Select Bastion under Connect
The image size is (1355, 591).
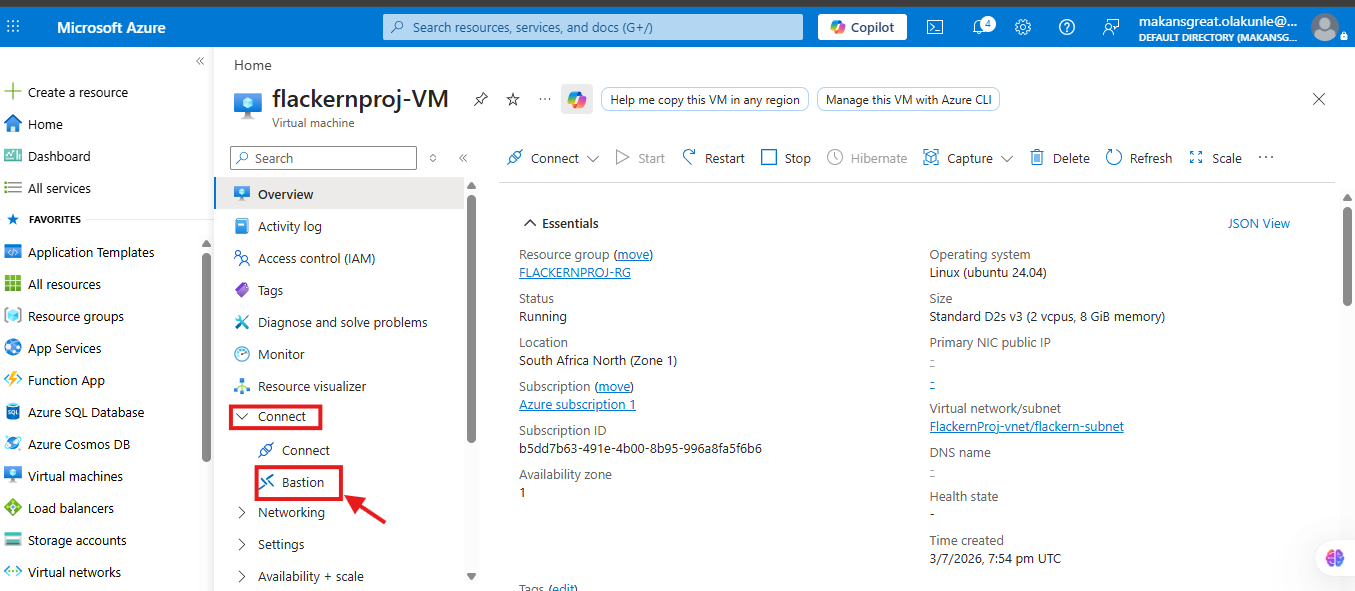[x=298, y=482]
